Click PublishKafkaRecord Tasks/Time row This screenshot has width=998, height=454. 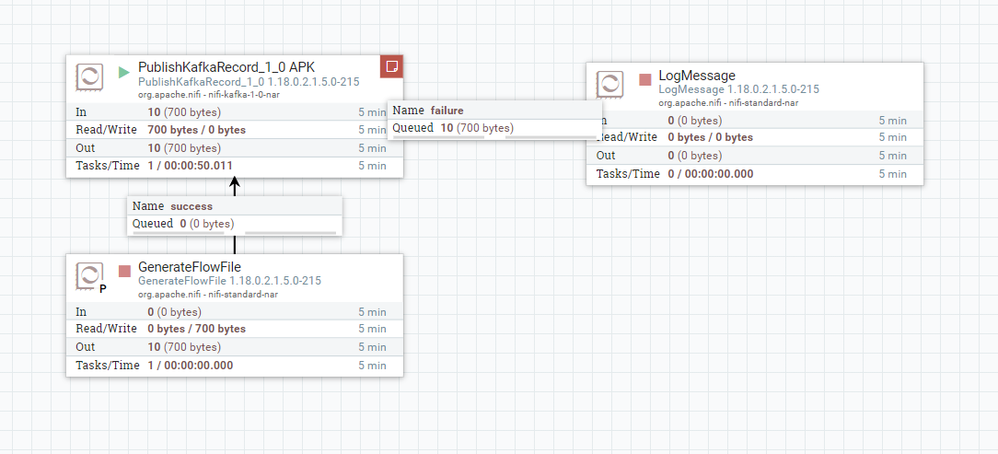(x=234, y=166)
